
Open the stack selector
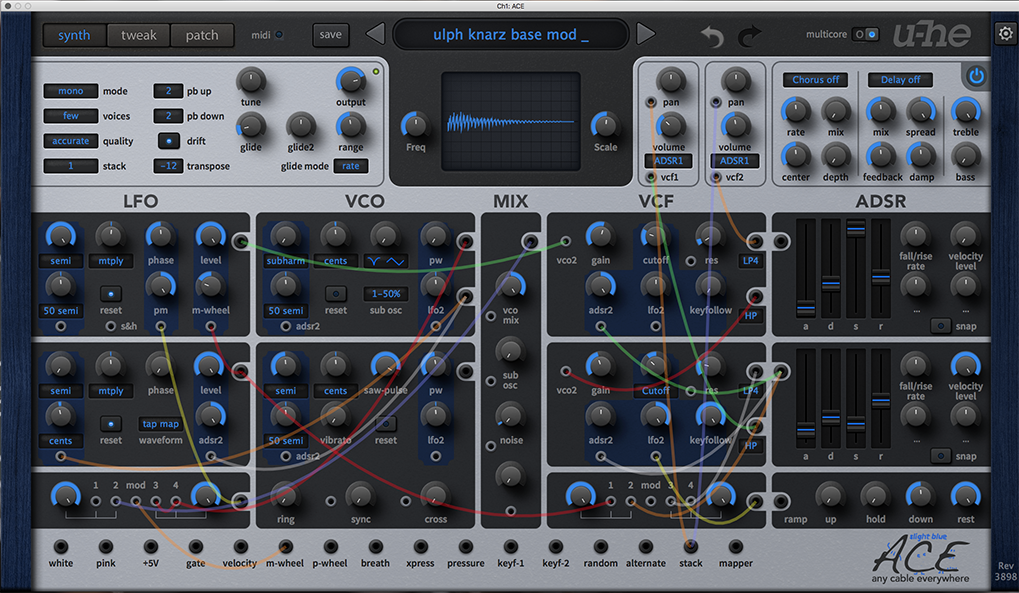point(71,166)
